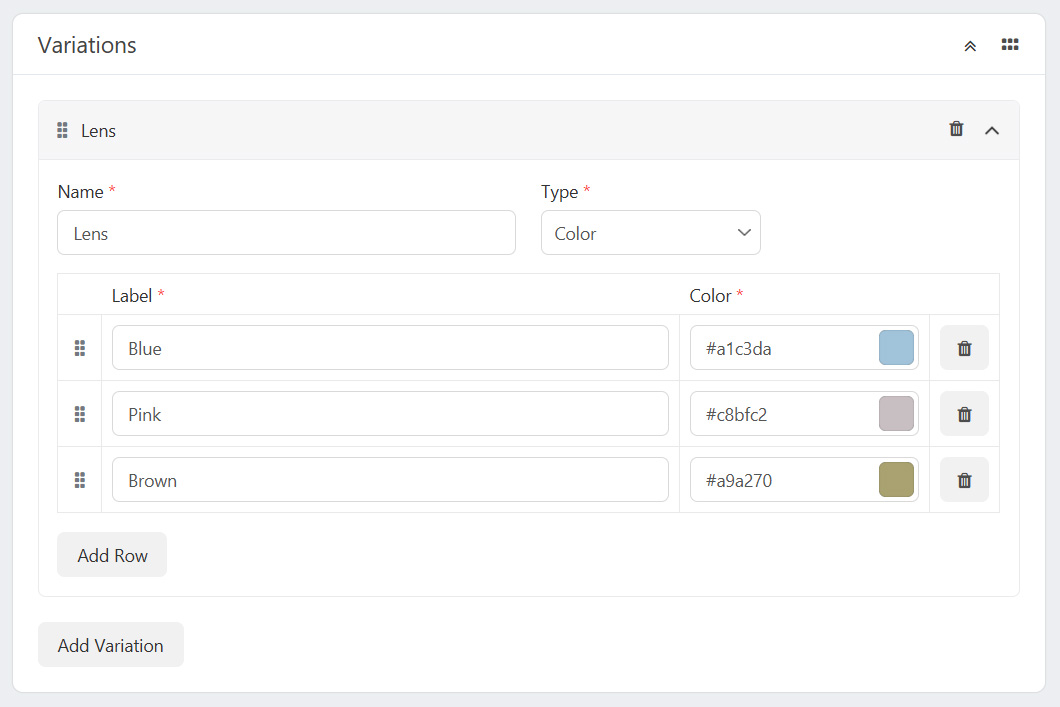
Task: Click the Pink row drag handle
Action: tap(80, 414)
